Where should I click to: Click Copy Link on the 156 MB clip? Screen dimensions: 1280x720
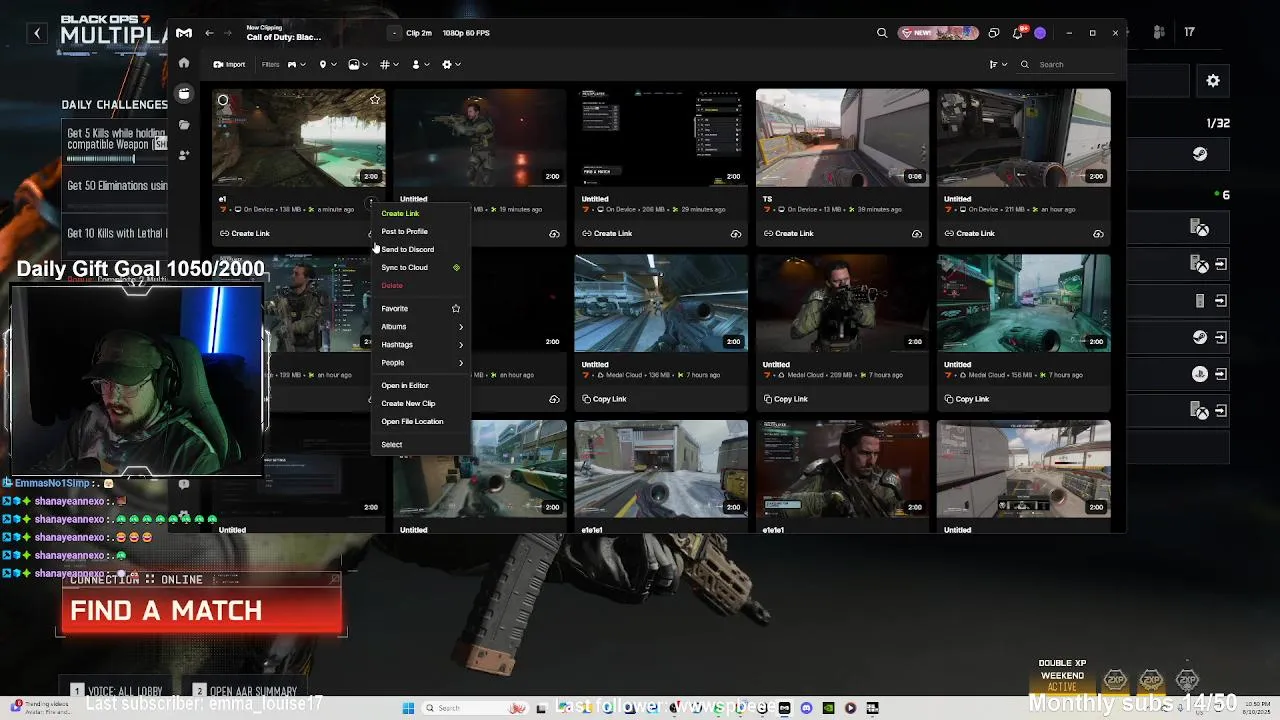[x=966, y=399]
